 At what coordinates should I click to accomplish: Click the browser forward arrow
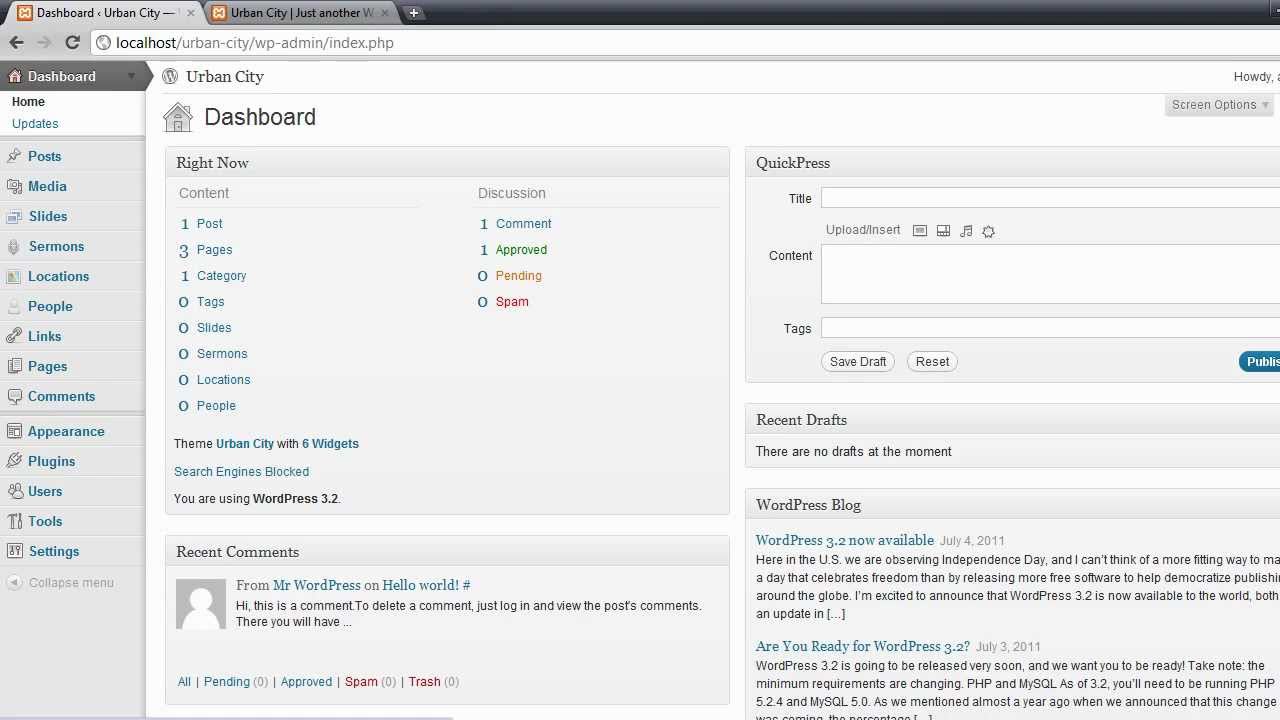point(44,42)
